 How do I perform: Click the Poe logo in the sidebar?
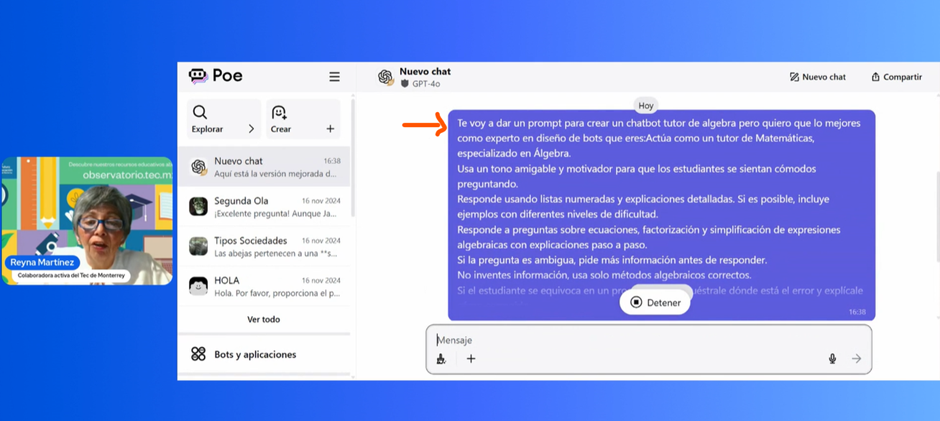[x=215, y=76]
